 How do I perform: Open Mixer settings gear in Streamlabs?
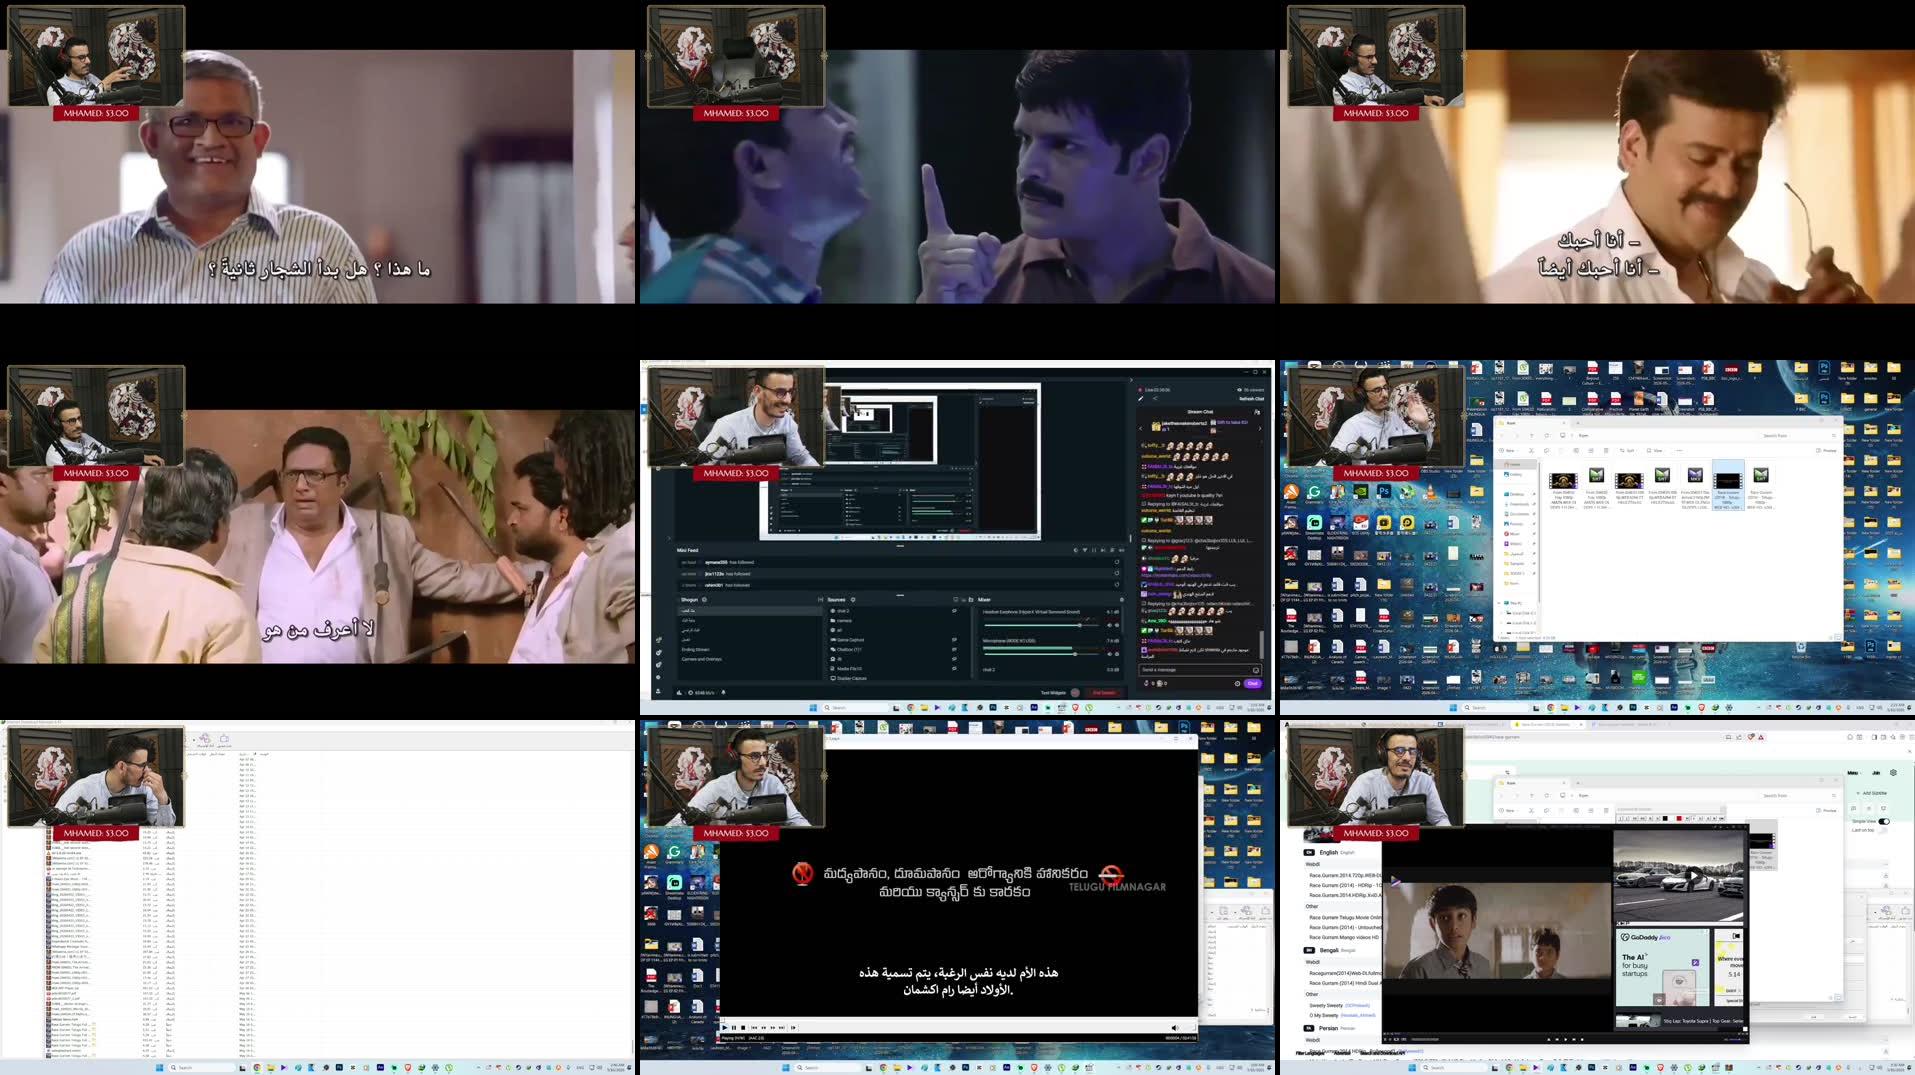1122,600
